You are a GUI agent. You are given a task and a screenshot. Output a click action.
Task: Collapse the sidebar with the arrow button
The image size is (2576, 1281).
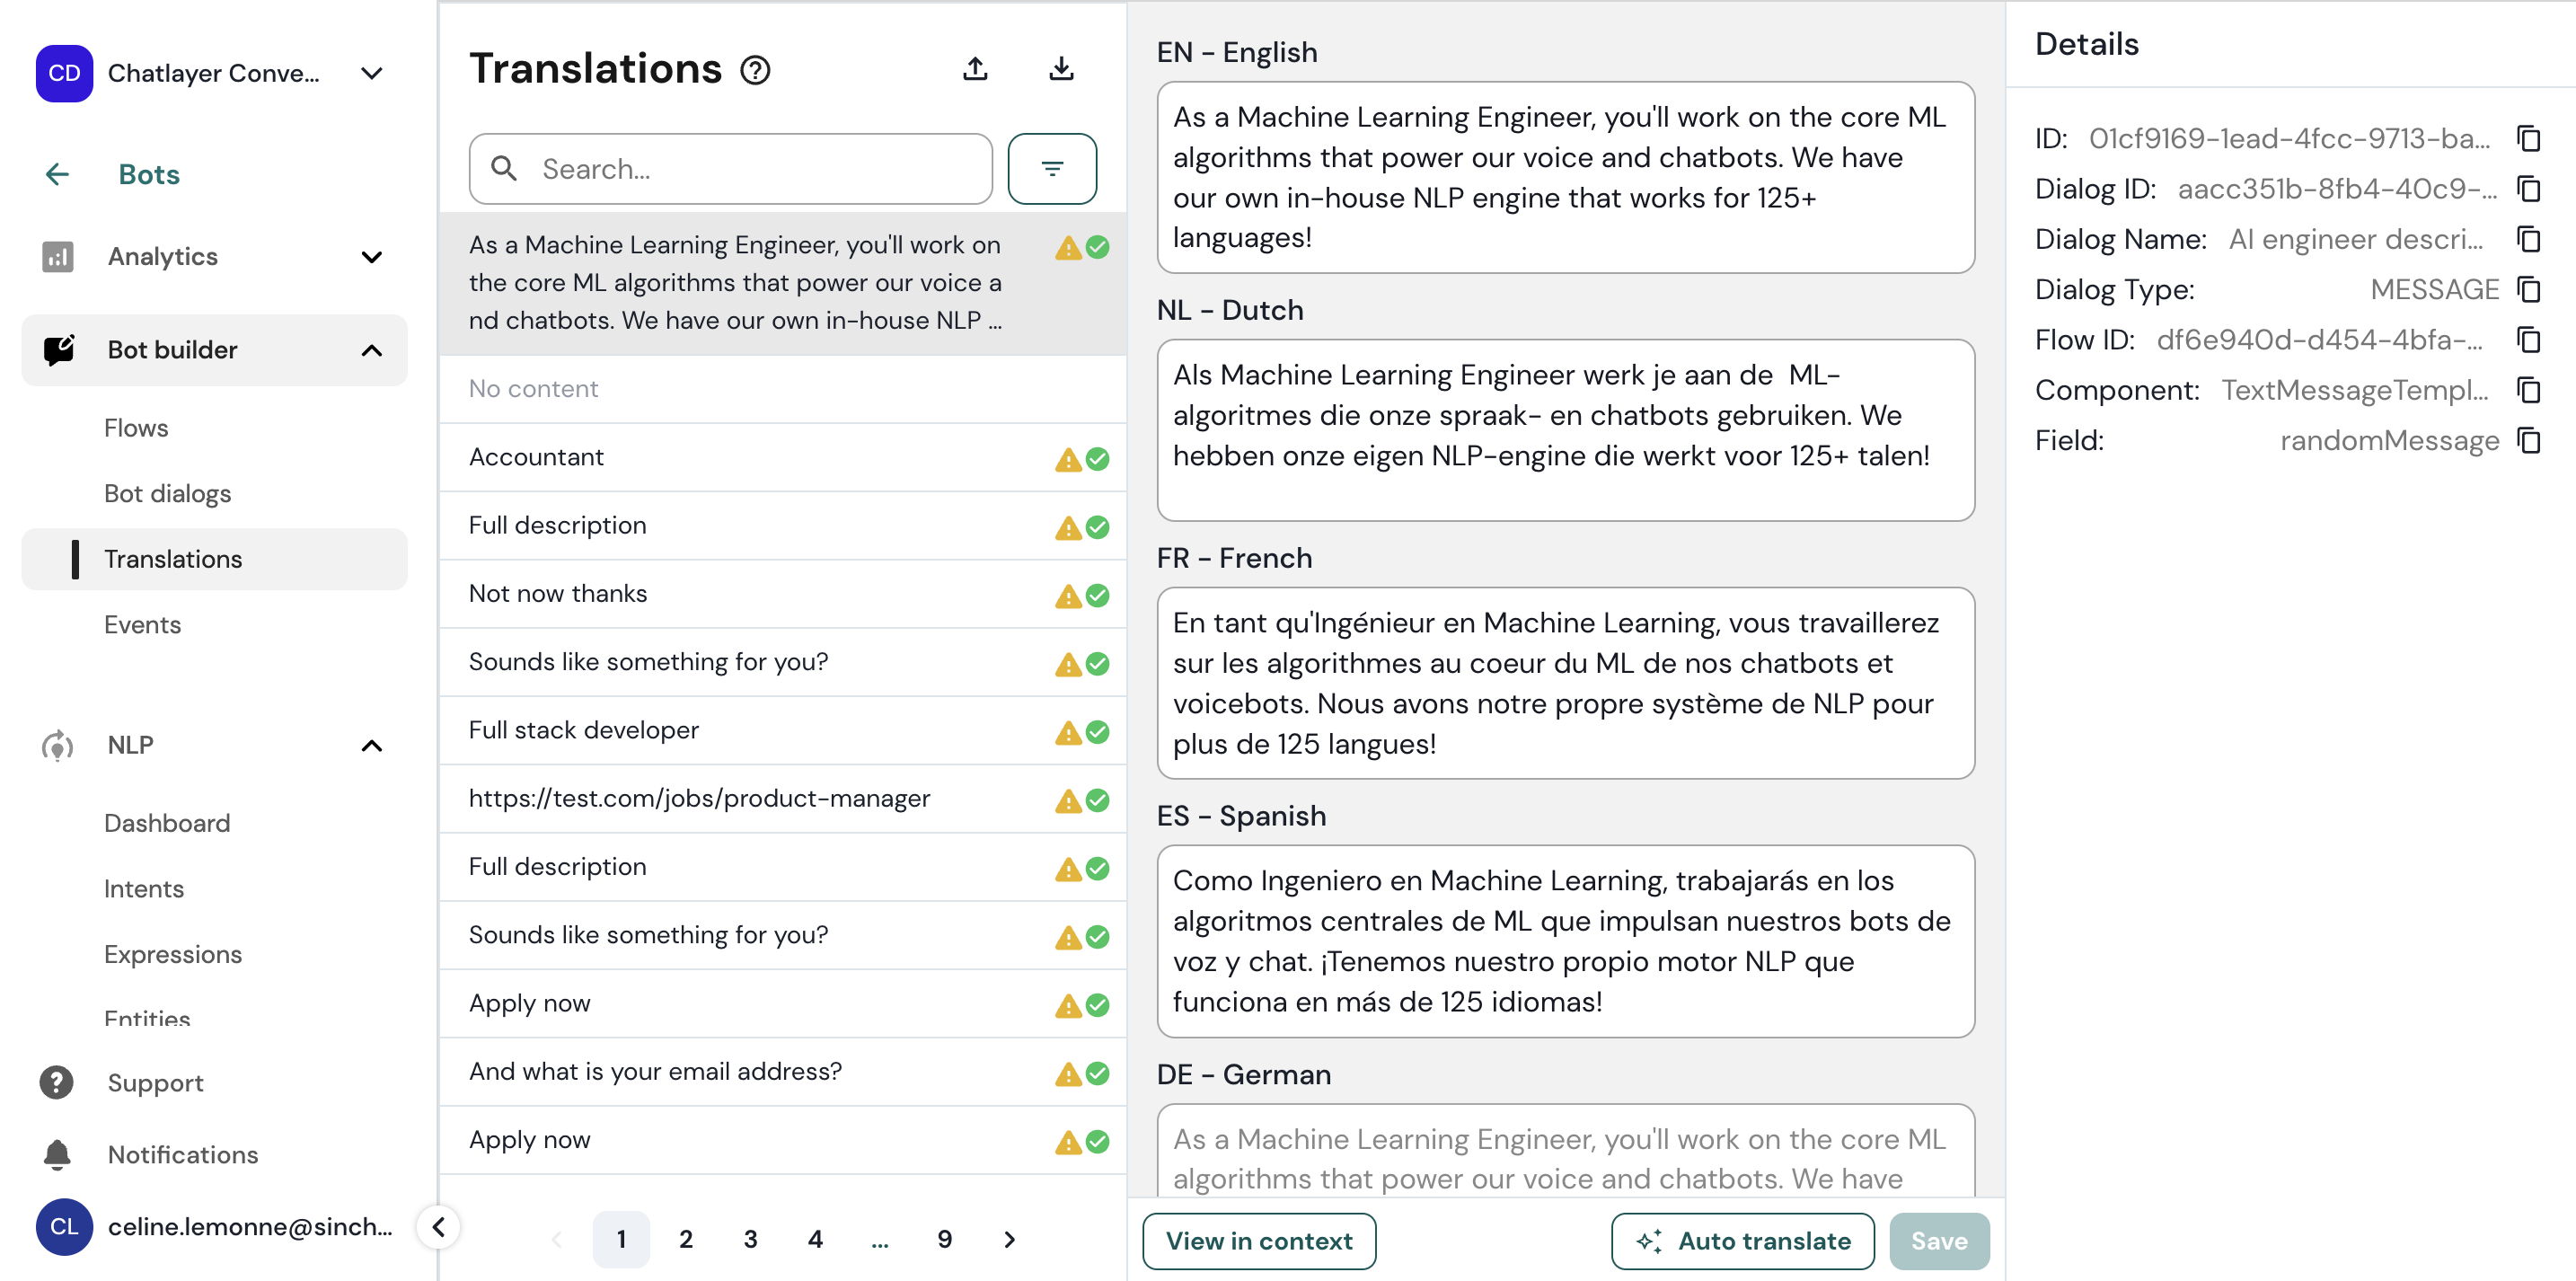pos(438,1227)
